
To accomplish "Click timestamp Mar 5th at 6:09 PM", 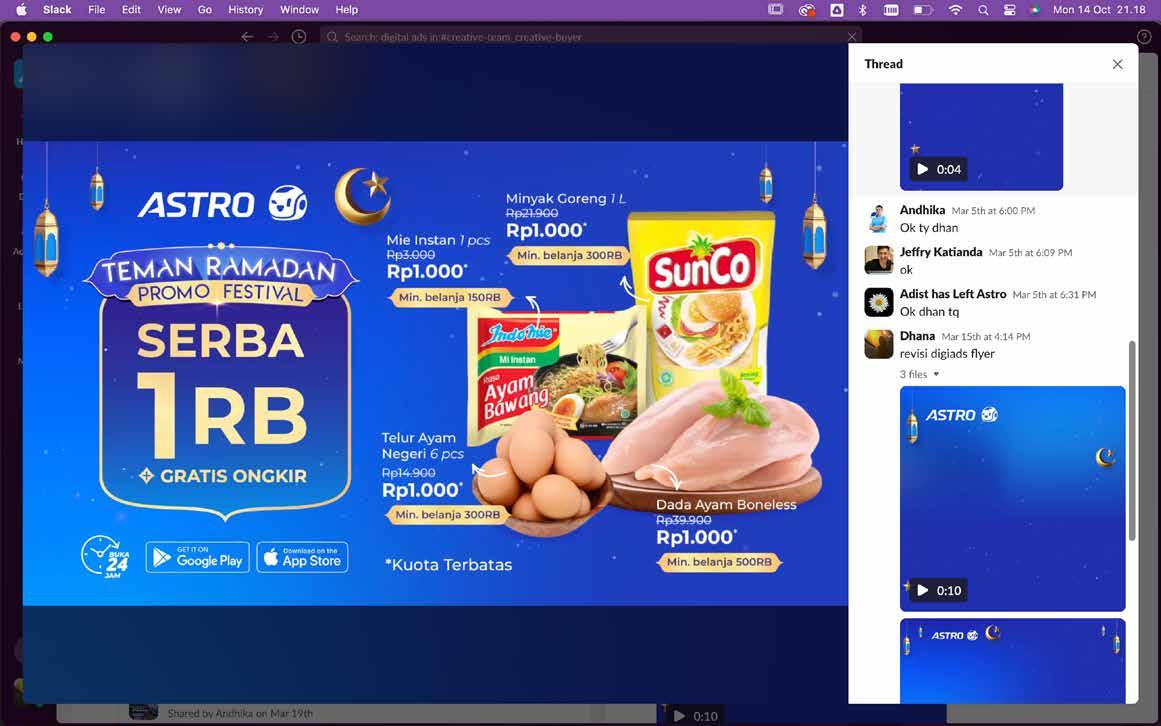I will tap(1030, 253).
